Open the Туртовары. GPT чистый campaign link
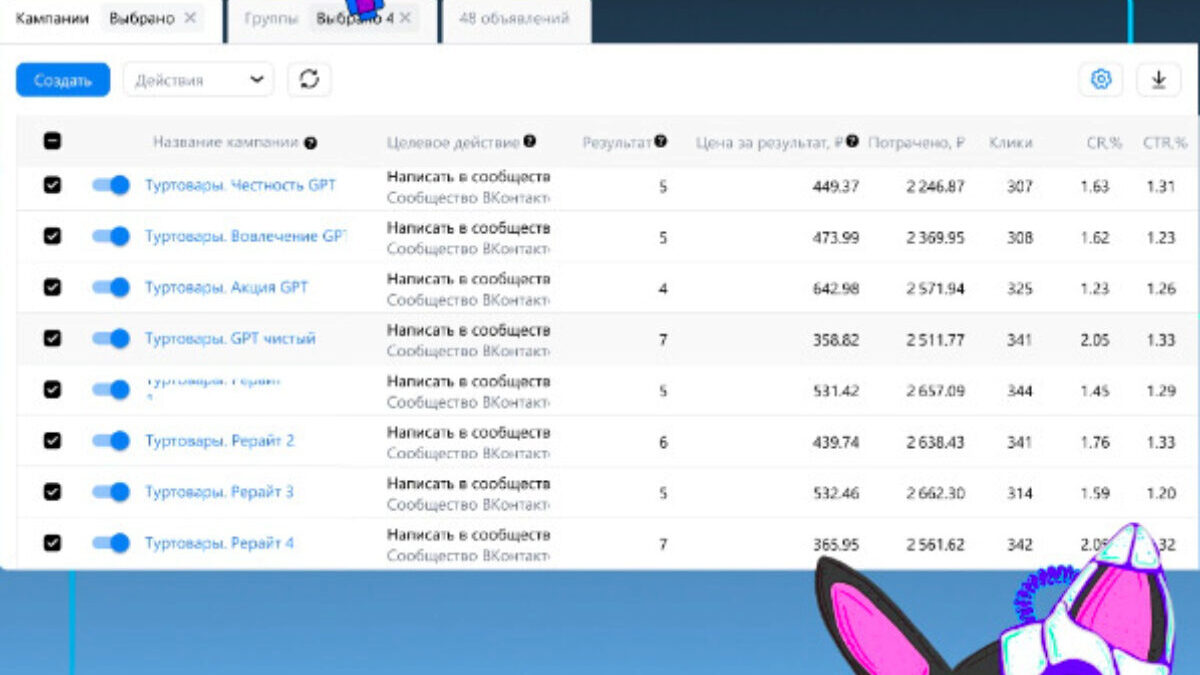1200x675 pixels. click(x=230, y=339)
